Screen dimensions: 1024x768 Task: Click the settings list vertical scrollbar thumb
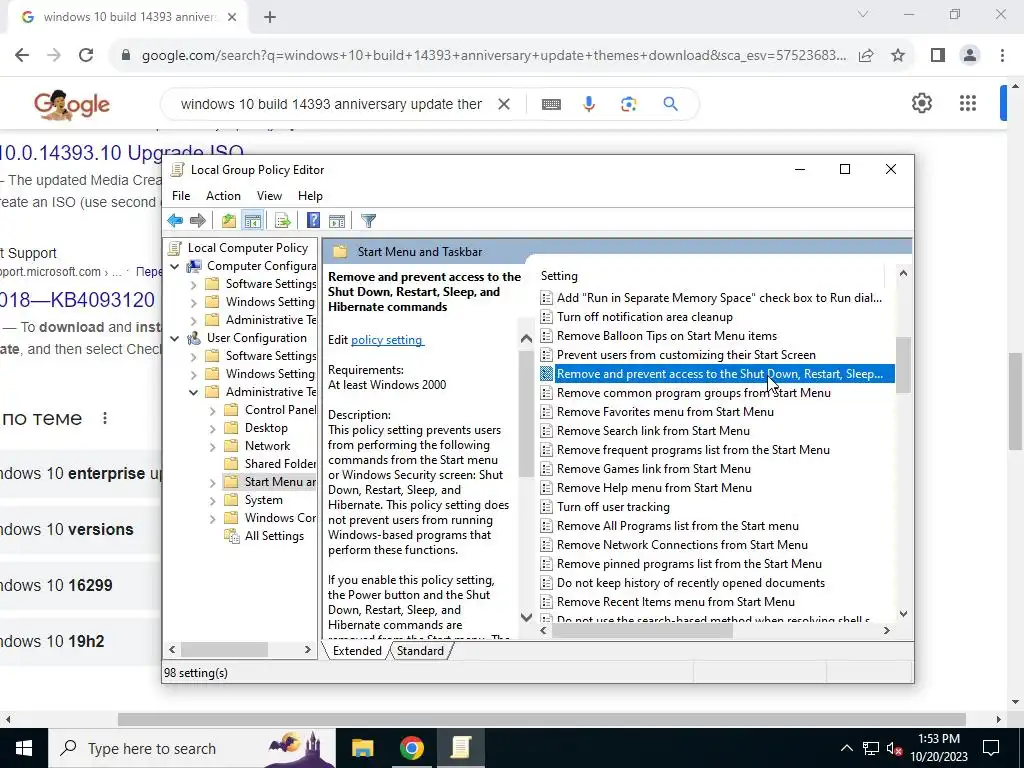click(903, 365)
